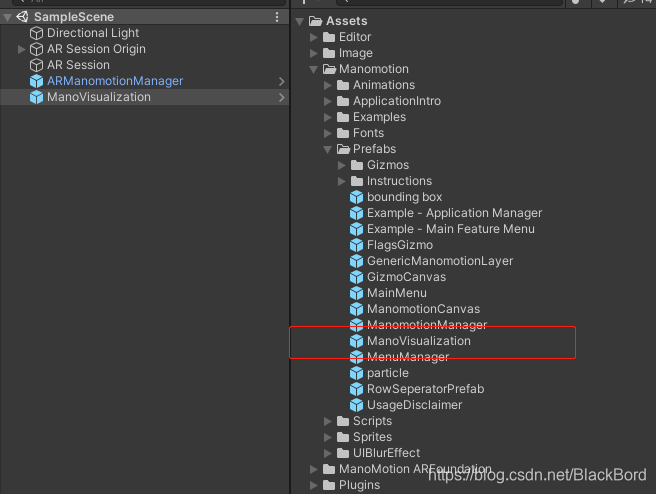Click the FlagsGizmo prefab icon
The height and width of the screenshot is (494, 656).
(356, 245)
